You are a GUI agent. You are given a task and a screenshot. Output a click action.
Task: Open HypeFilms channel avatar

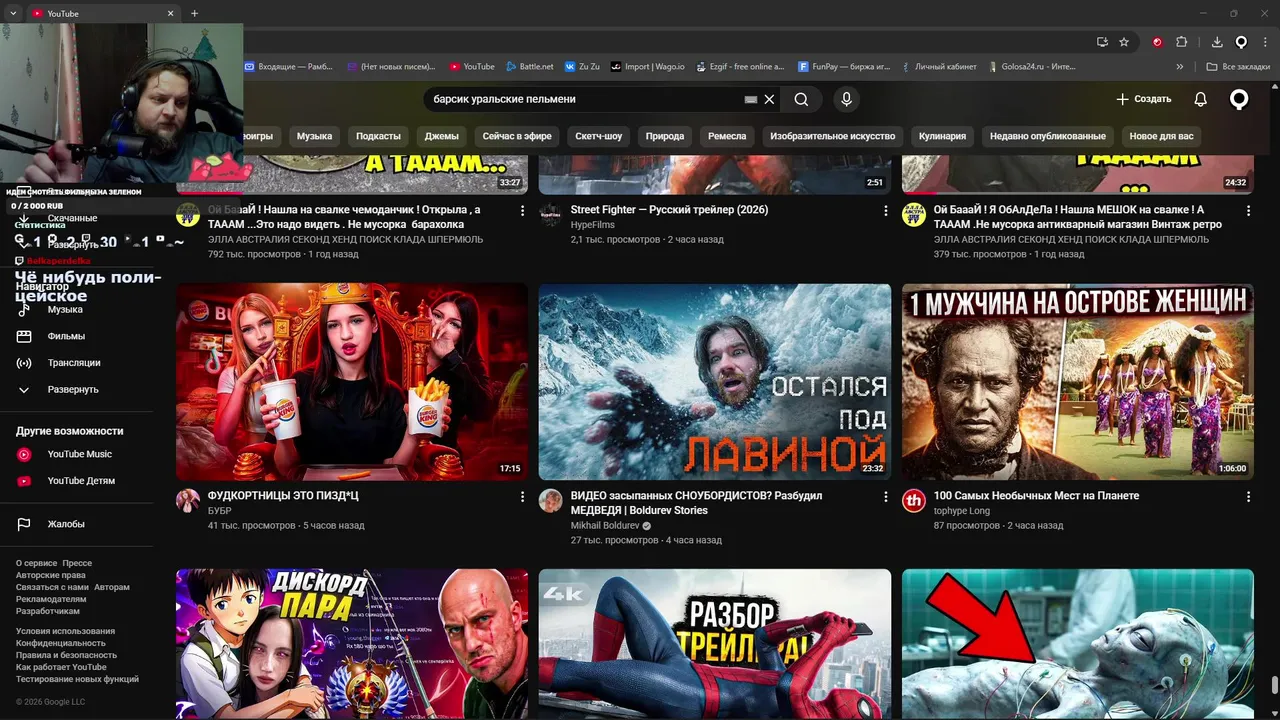(551, 215)
